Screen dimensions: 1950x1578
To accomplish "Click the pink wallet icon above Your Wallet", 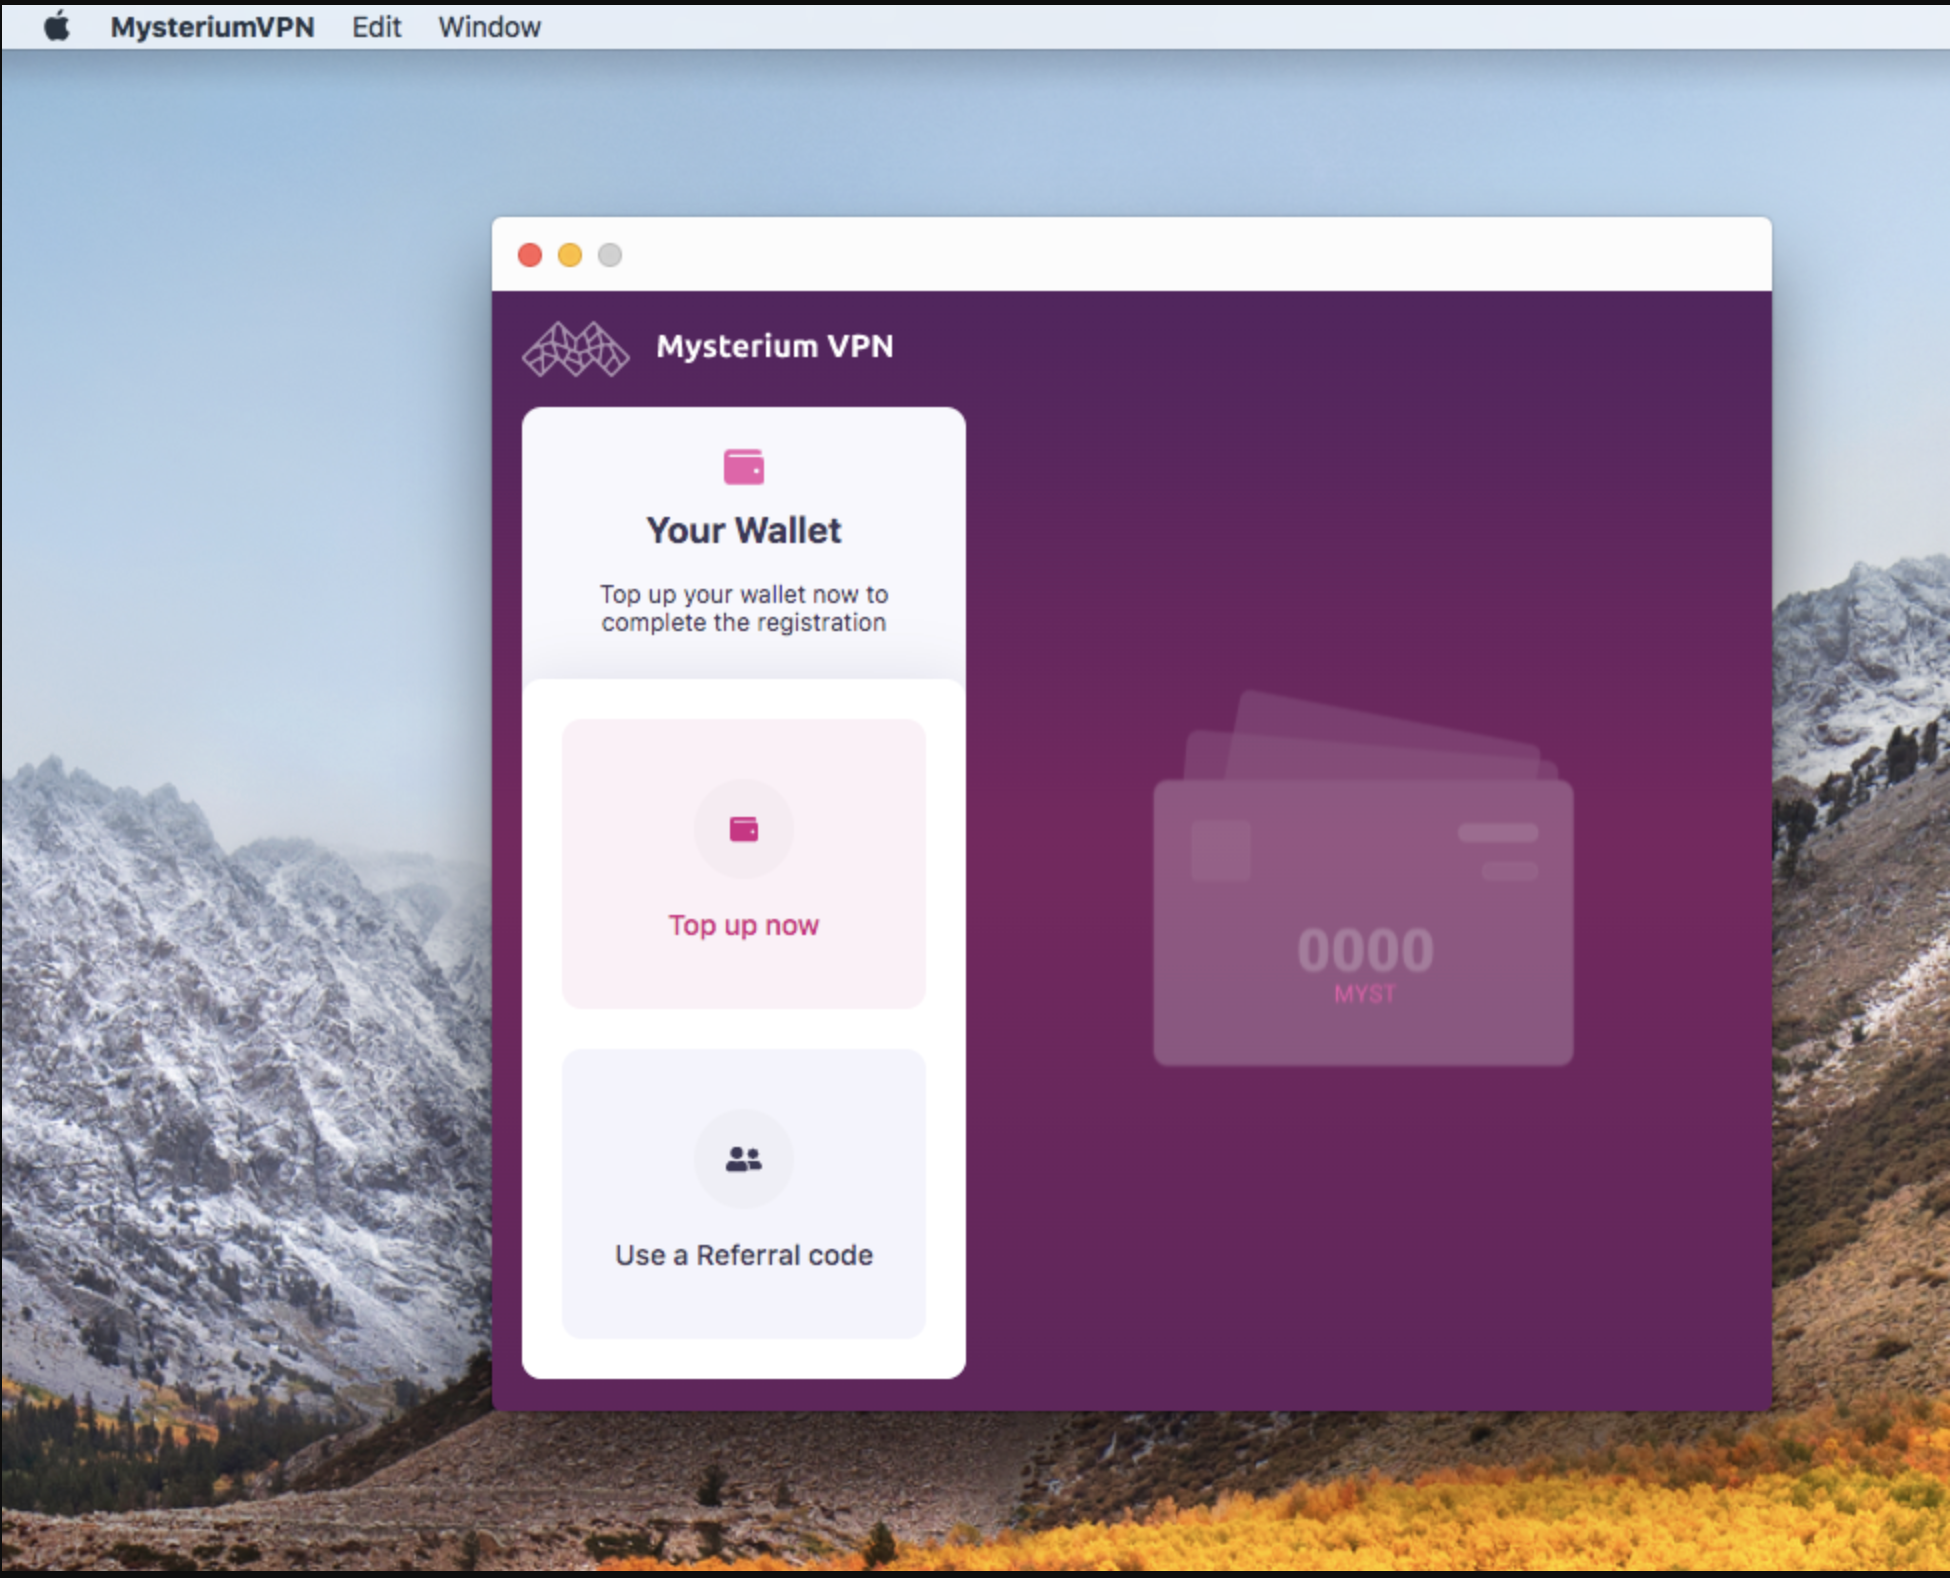I will (x=743, y=465).
